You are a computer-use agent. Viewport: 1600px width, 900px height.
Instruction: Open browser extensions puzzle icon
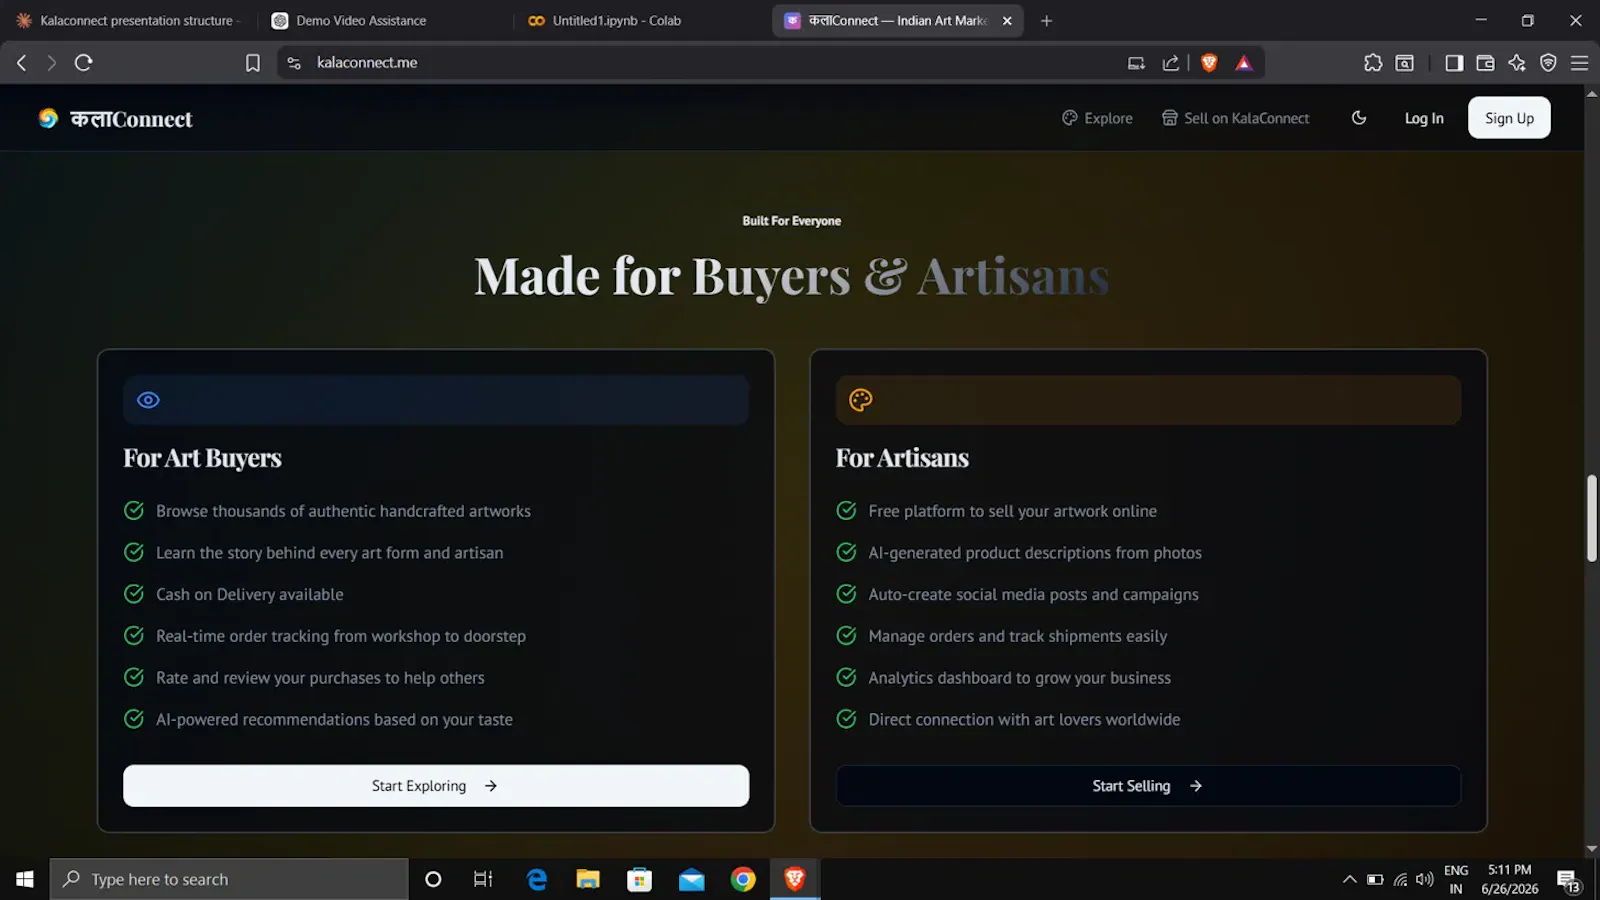(1373, 63)
